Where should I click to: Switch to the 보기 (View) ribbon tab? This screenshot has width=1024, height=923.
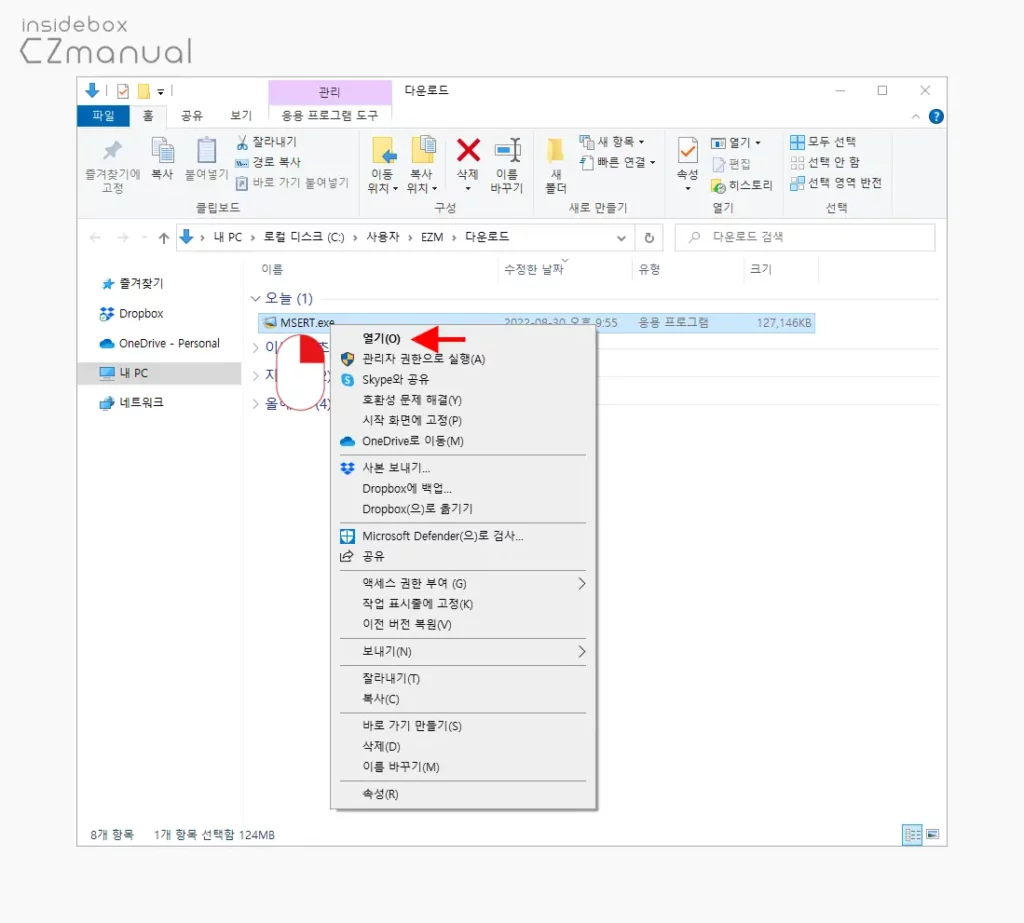click(x=240, y=115)
